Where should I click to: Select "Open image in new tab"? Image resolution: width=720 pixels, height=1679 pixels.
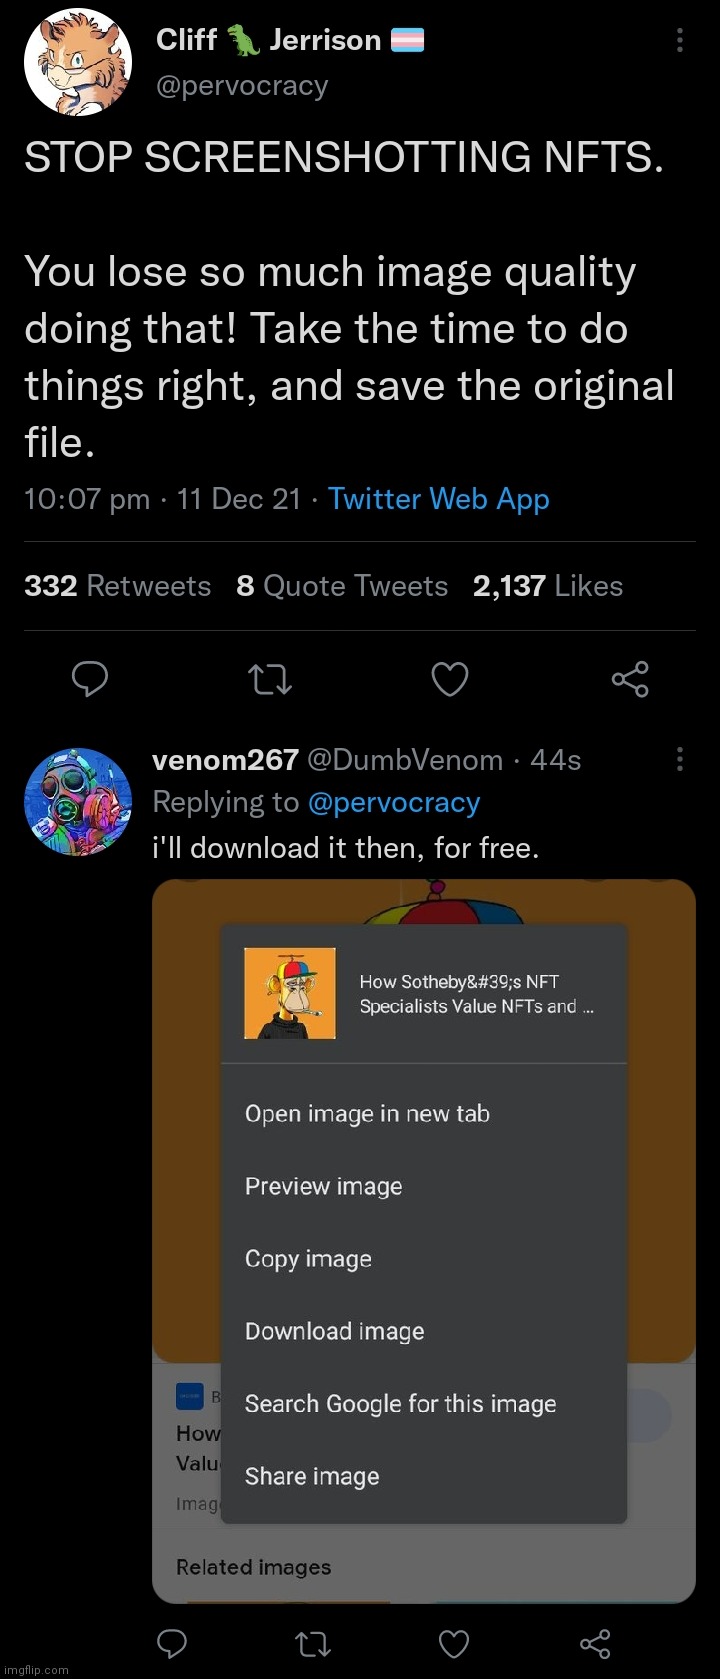[x=367, y=1114]
